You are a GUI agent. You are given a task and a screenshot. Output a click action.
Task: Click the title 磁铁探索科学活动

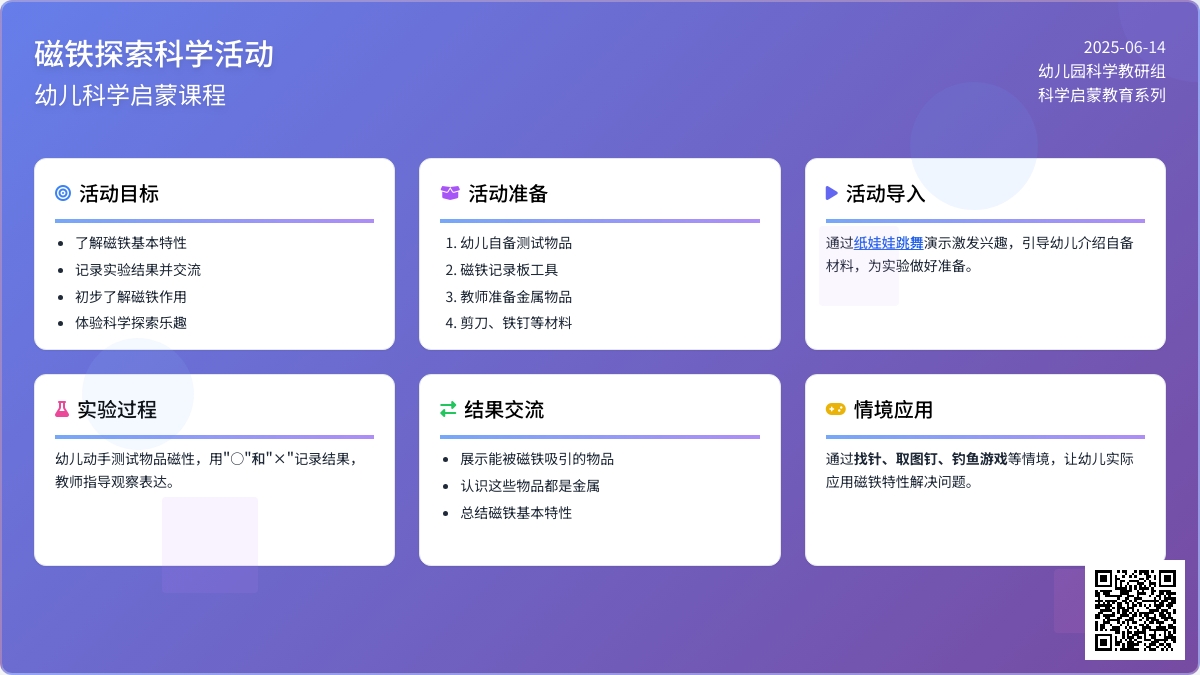coord(154,53)
